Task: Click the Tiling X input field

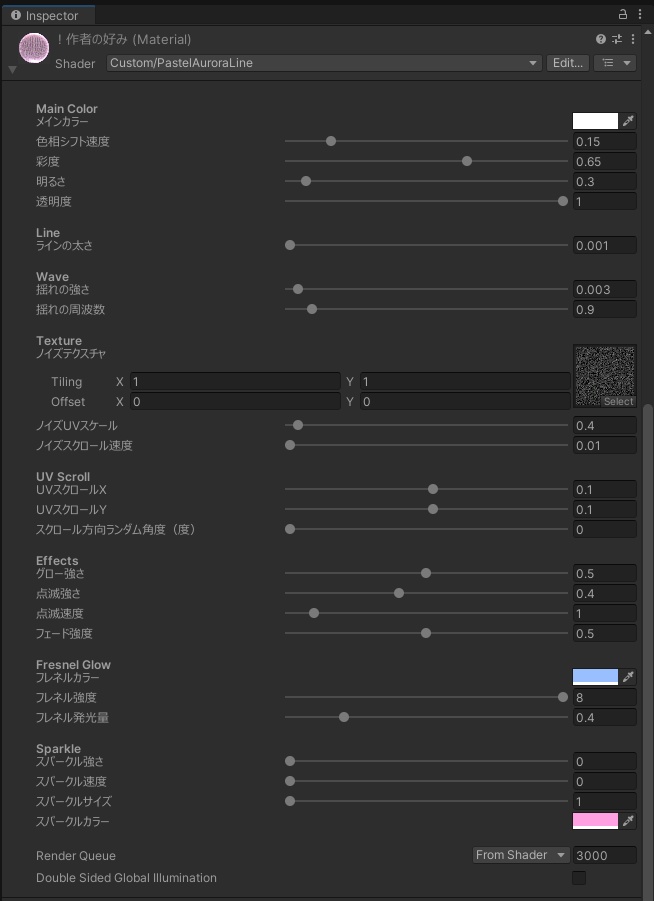Action: click(235, 381)
